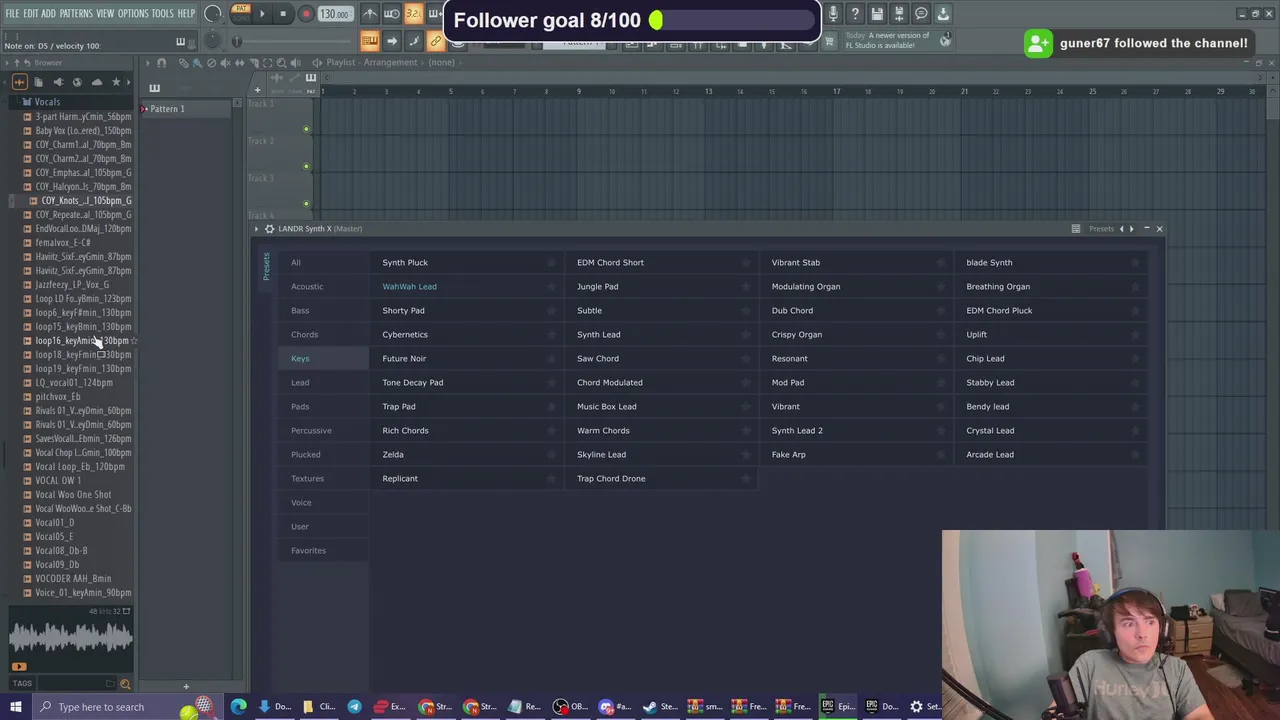Select sample loop16_keyAmin_130bpm in browser

click(82, 340)
